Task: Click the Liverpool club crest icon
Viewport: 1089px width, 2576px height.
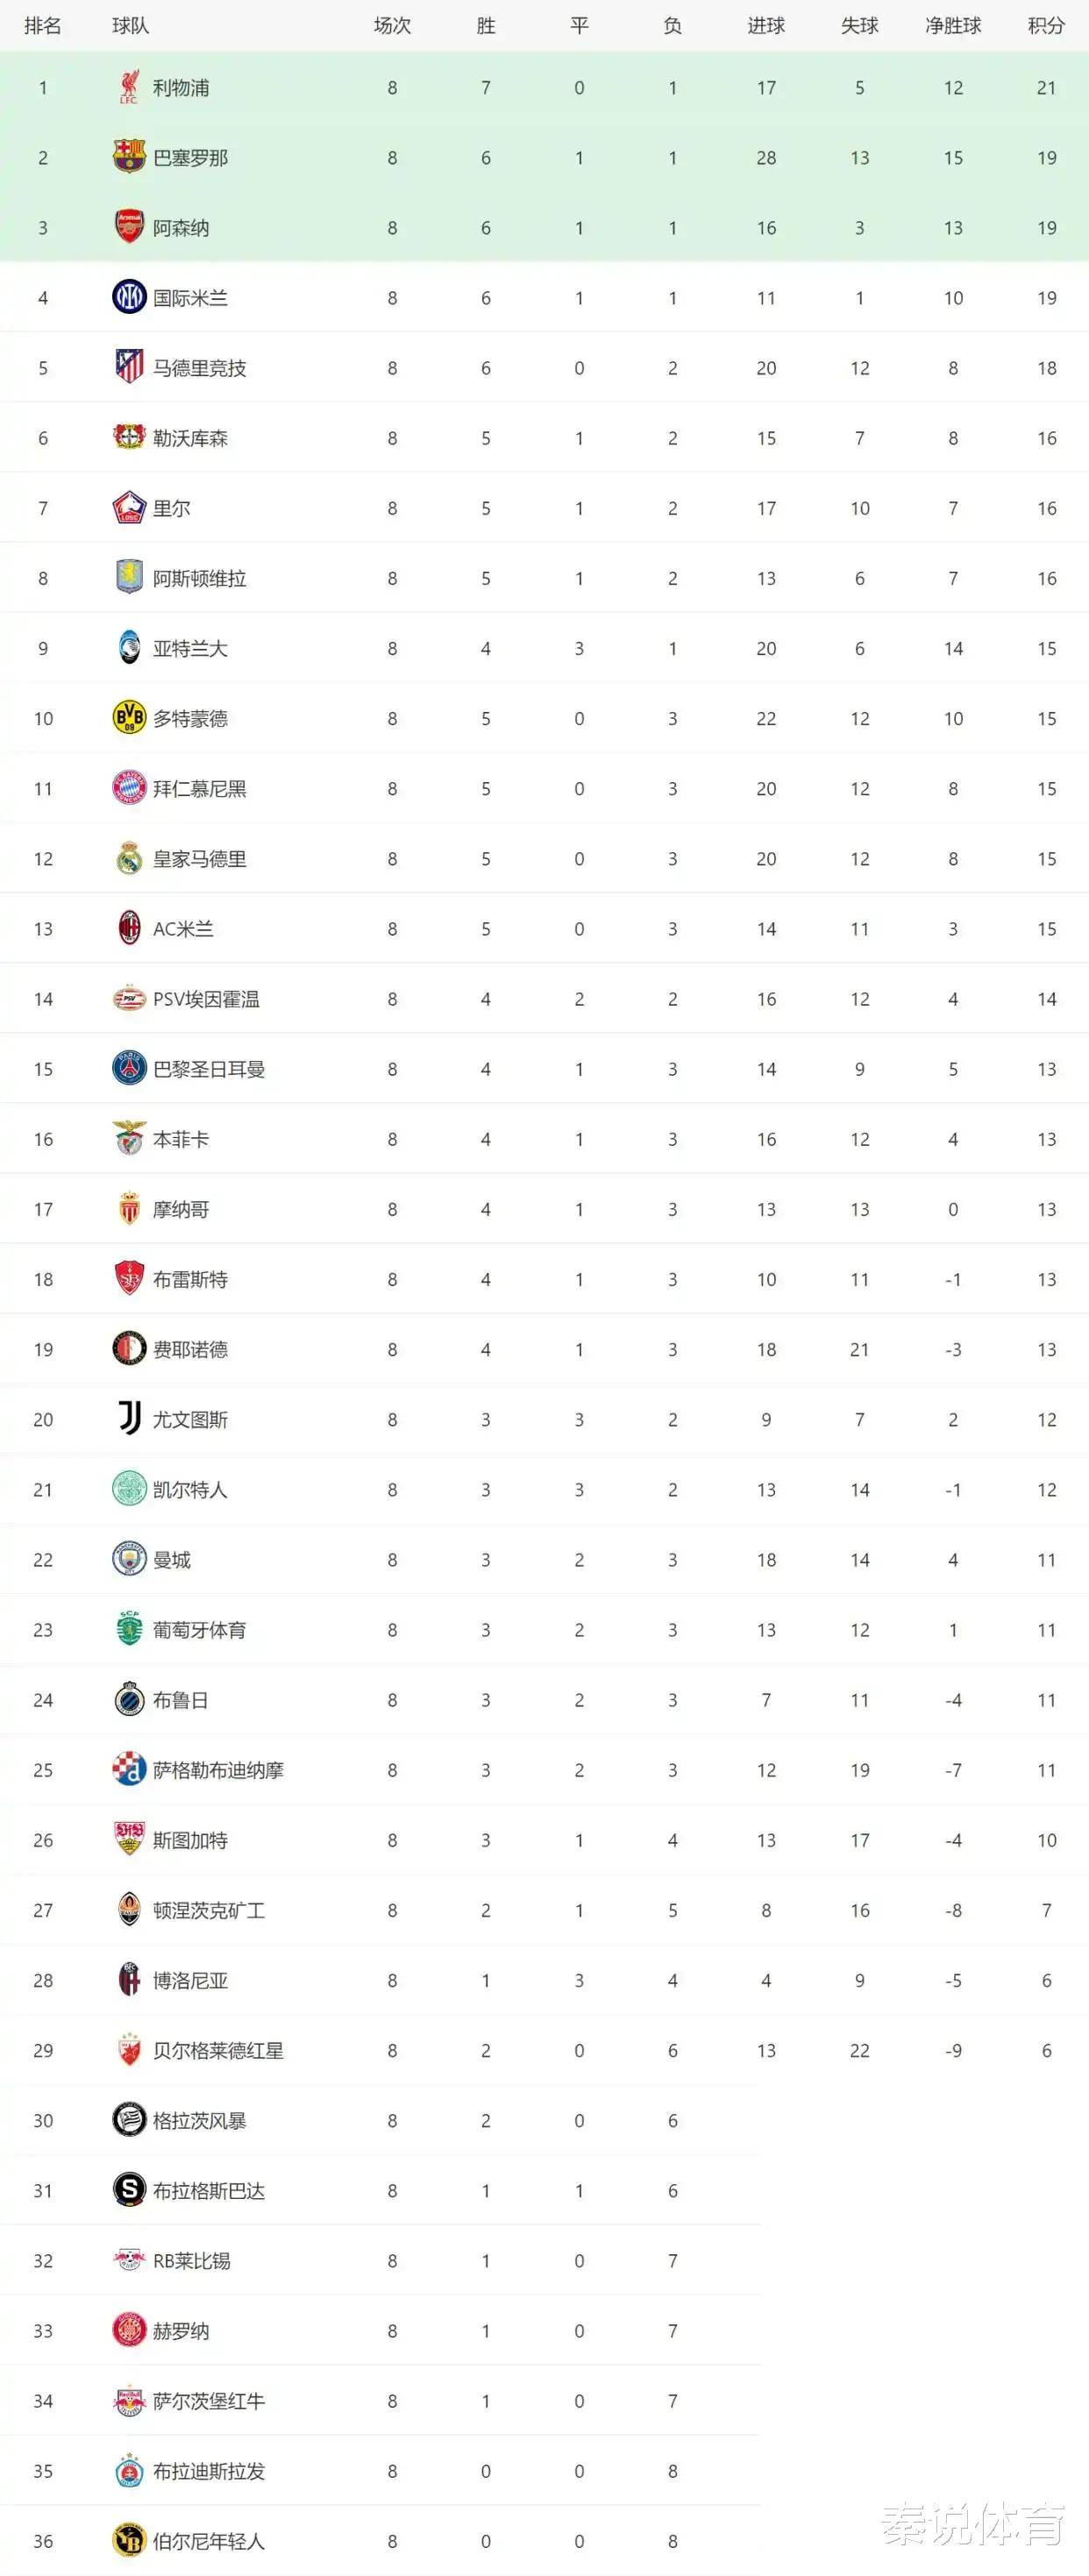Action: 129,87
